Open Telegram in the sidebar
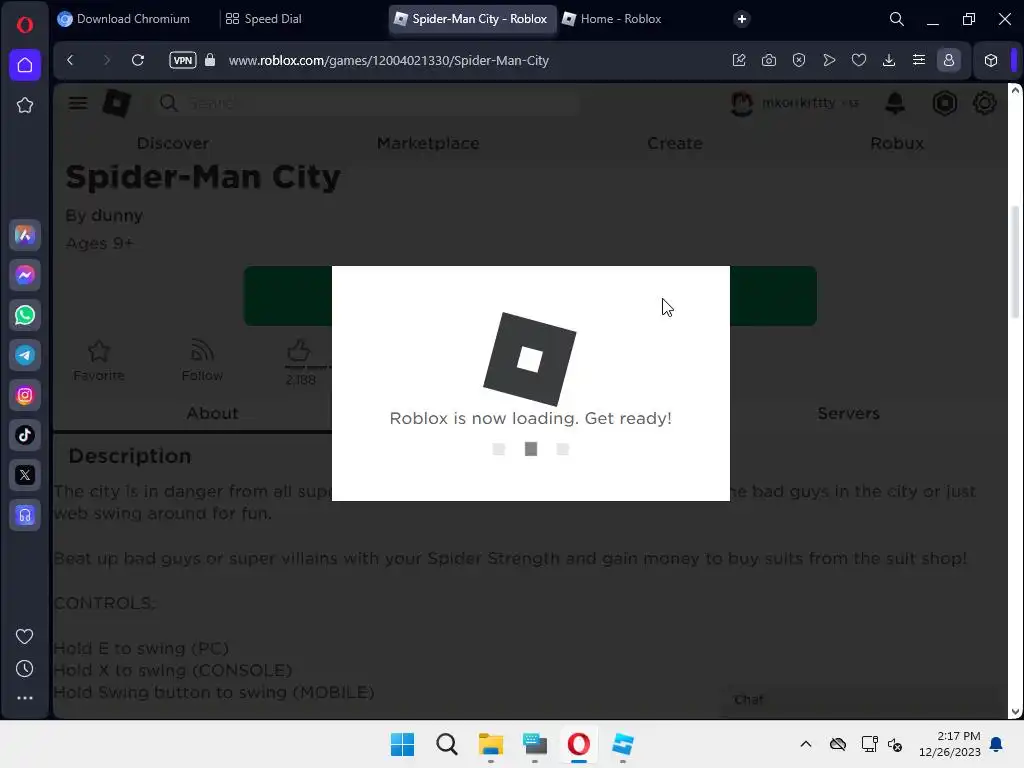 click(x=25, y=355)
